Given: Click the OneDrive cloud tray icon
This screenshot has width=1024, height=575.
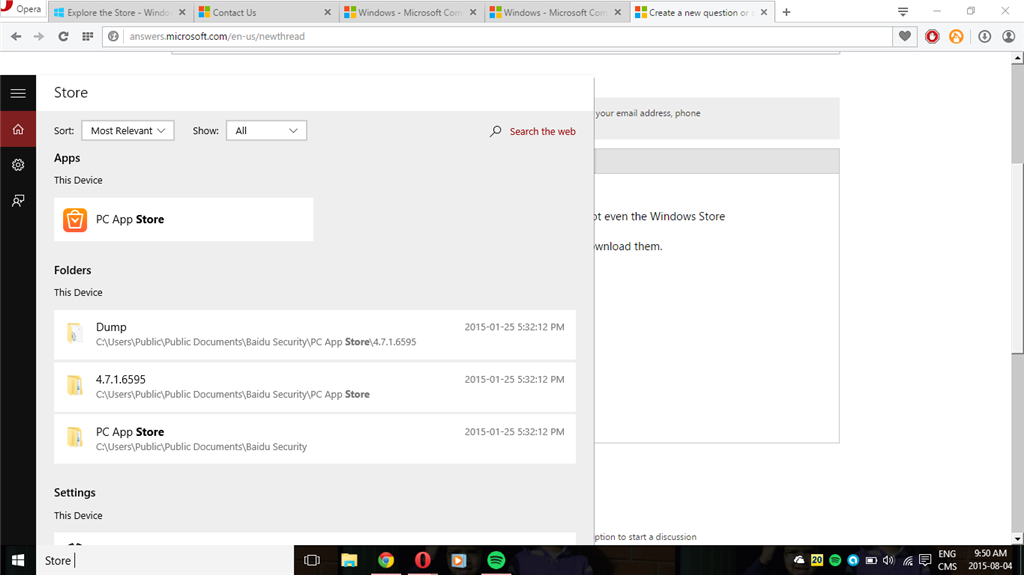Looking at the screenshot, I should (799, 560).
